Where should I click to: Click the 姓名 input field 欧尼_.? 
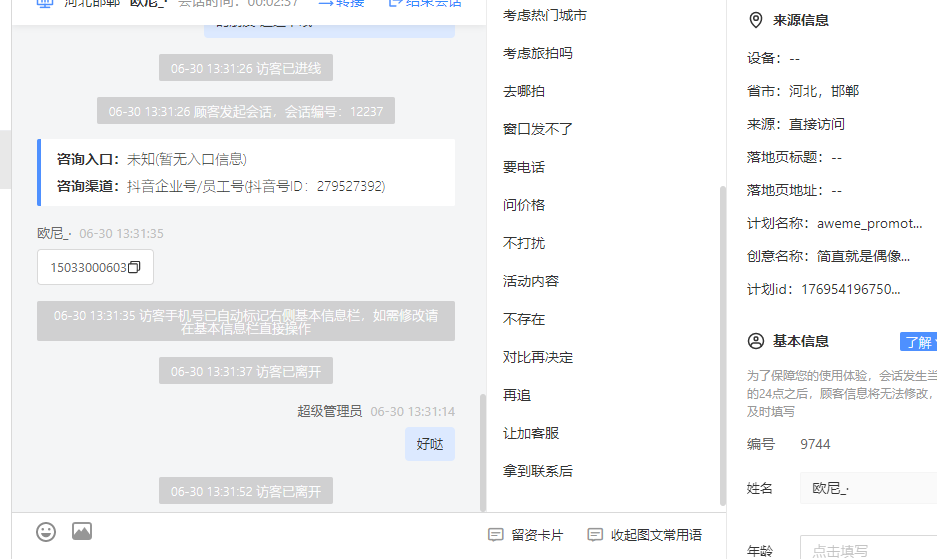click(x=868, y=488)
